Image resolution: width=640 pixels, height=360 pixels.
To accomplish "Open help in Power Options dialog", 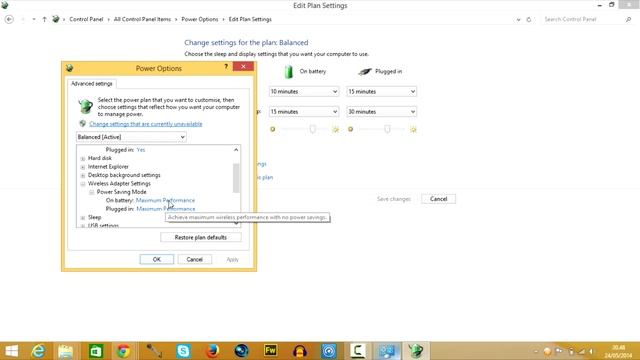I will pos(226,67).
